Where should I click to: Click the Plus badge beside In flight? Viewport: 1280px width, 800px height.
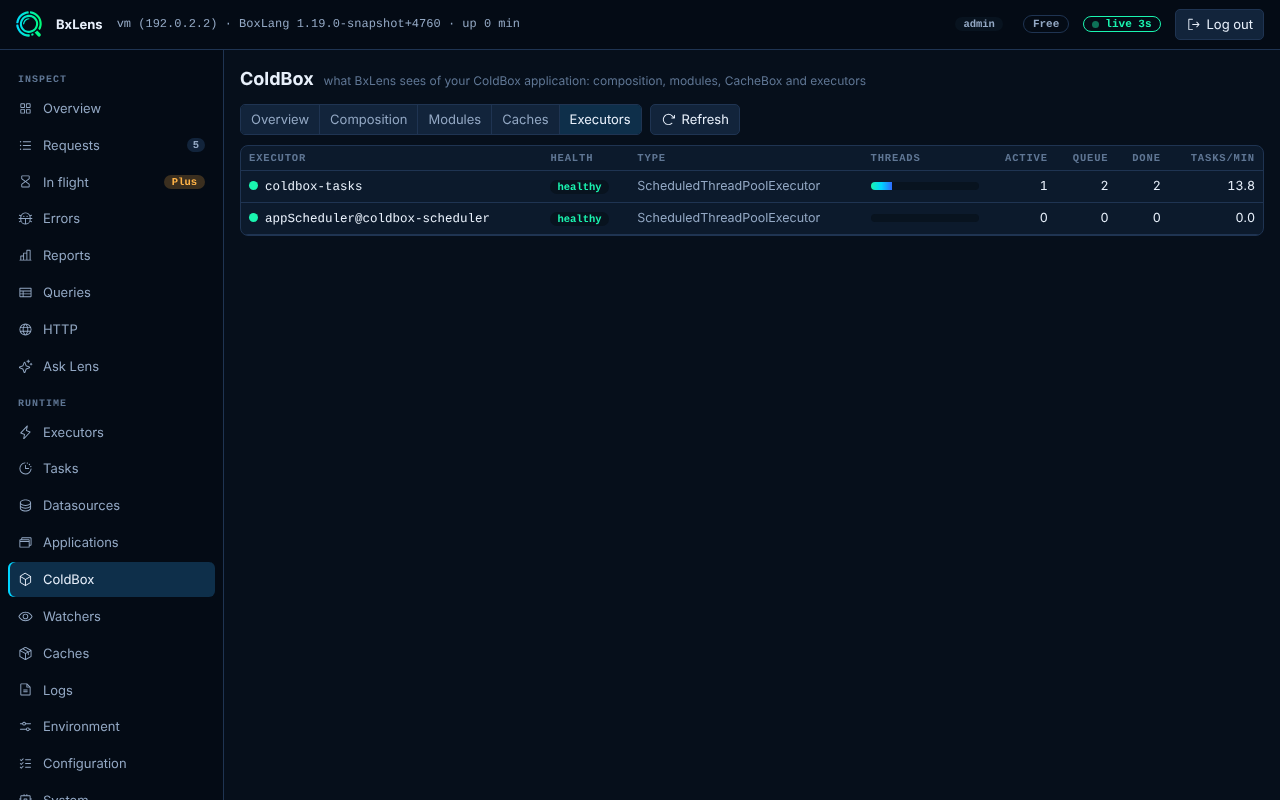[x=184, y=182]
